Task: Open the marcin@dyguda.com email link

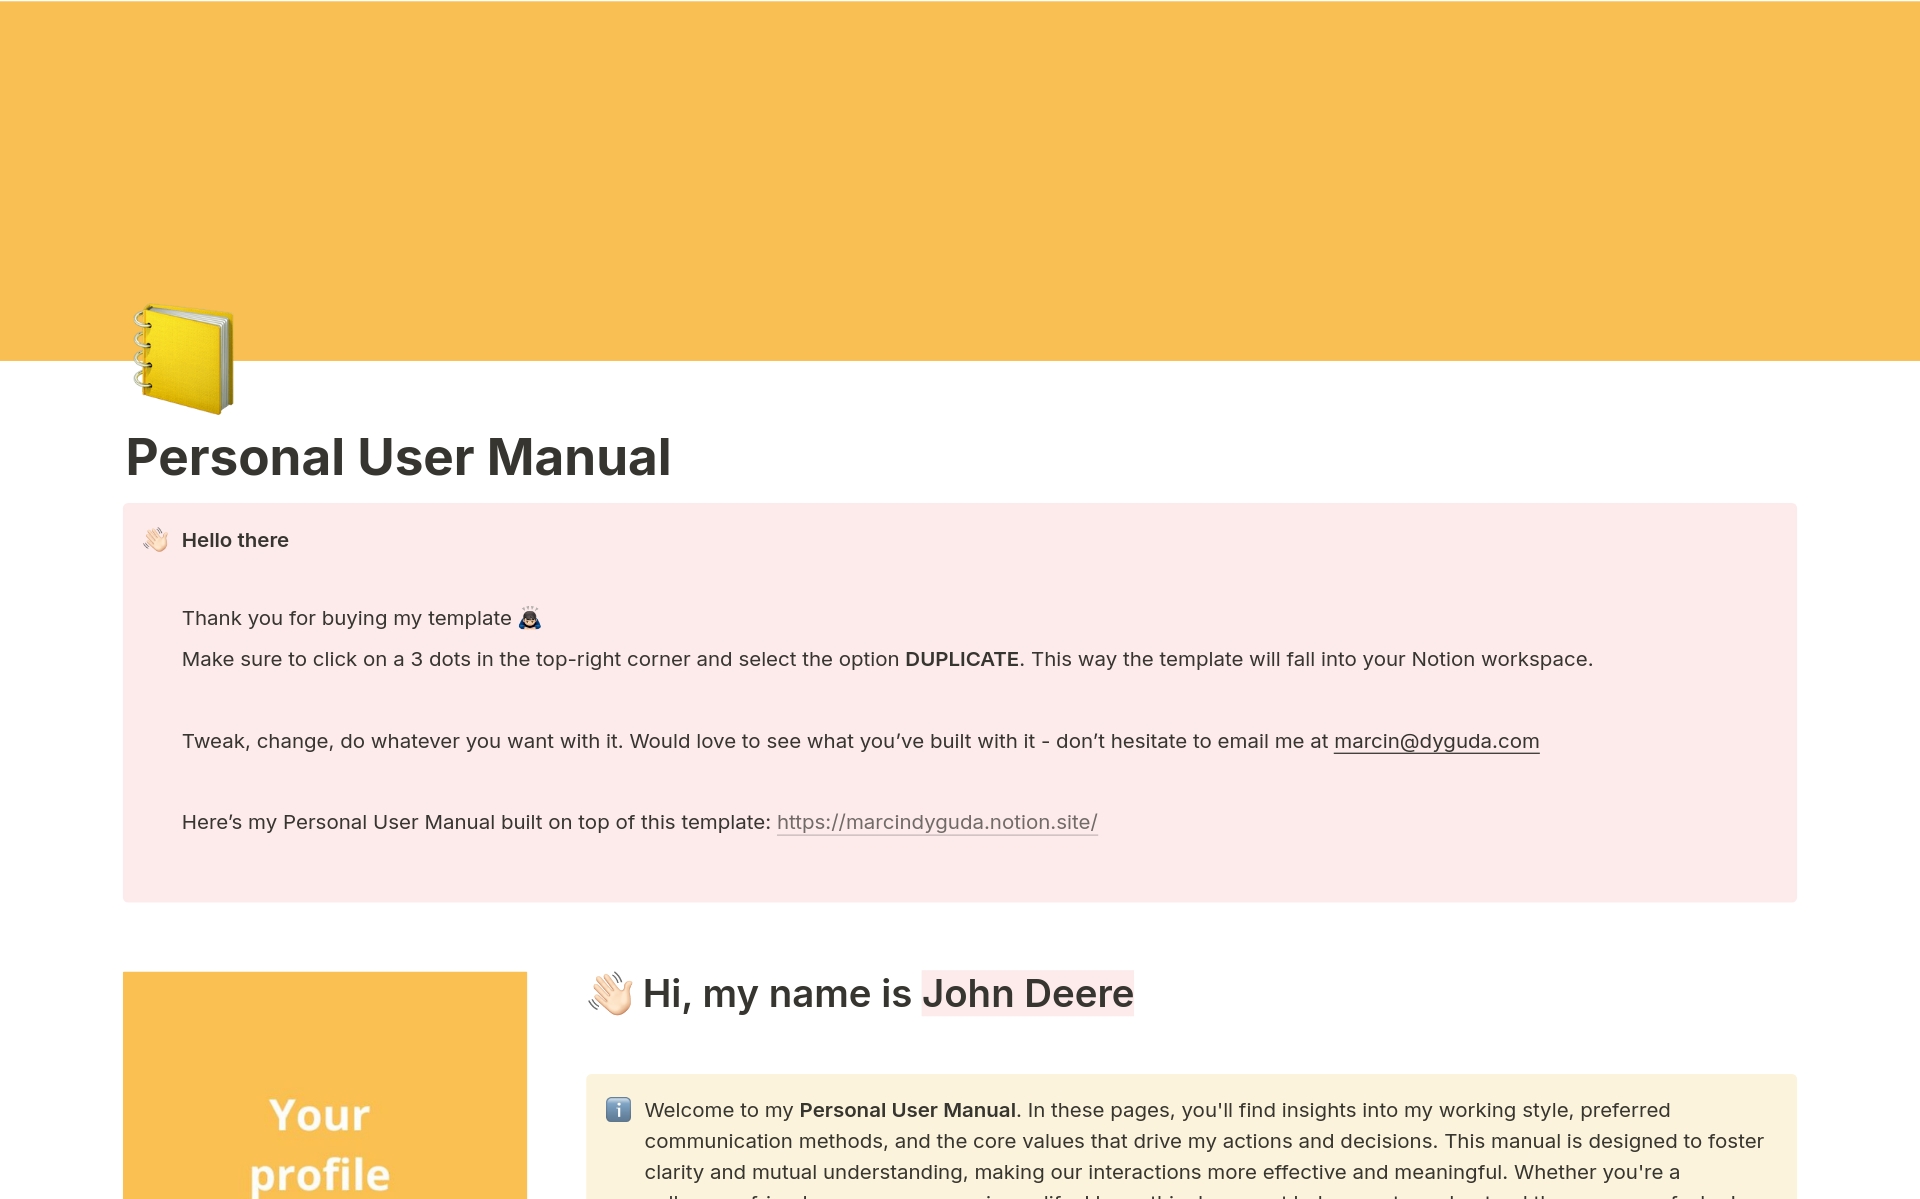Action: tap(1437, 741)
